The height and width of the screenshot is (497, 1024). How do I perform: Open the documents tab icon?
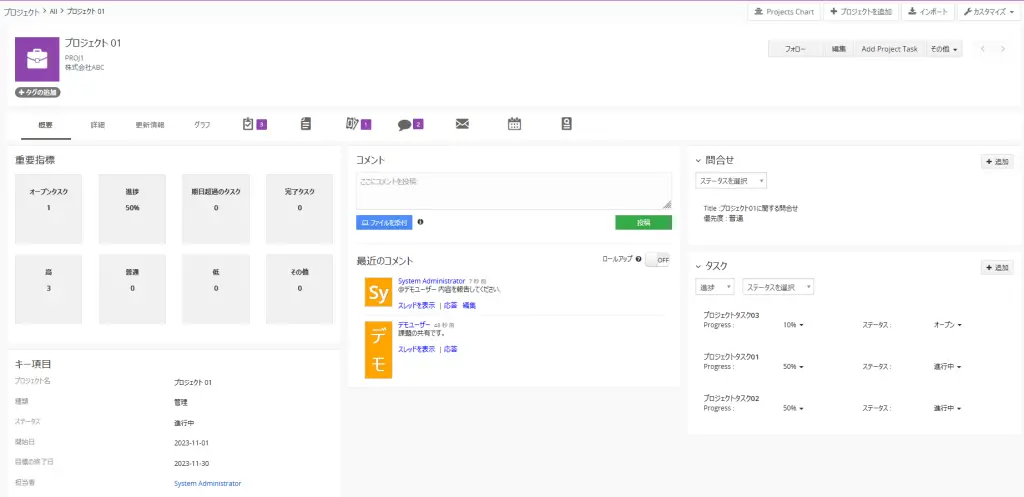click(305, 124)
